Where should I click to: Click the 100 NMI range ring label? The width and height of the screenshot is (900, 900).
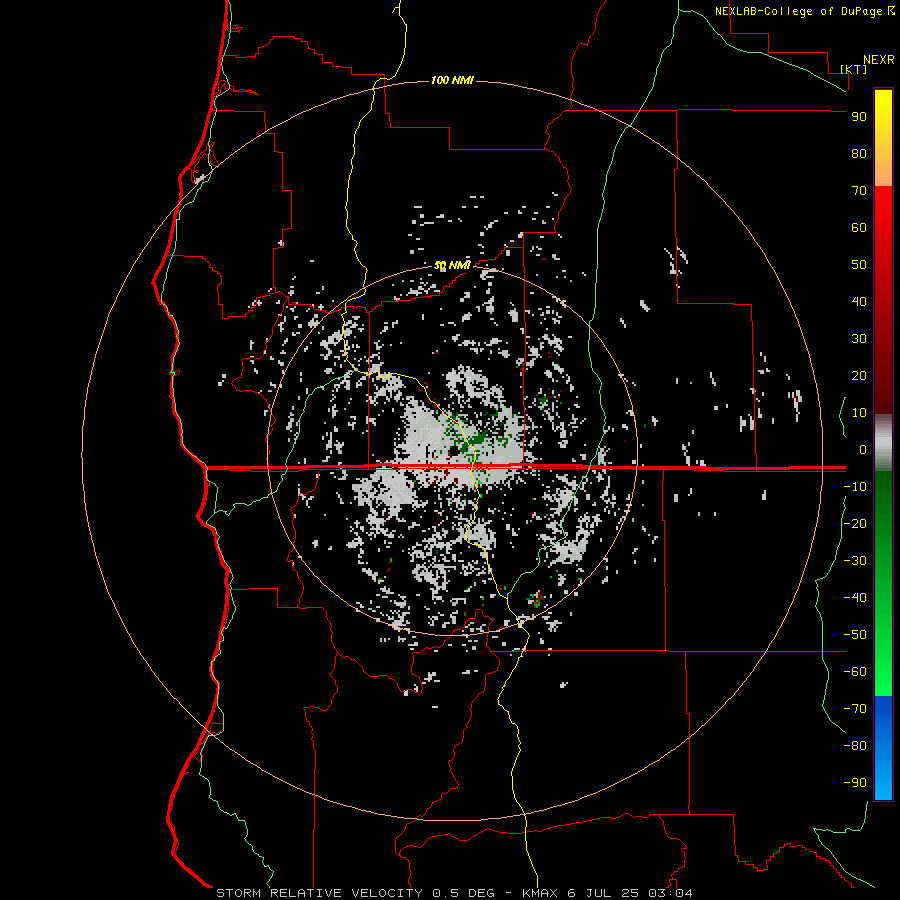pos(452,80)
